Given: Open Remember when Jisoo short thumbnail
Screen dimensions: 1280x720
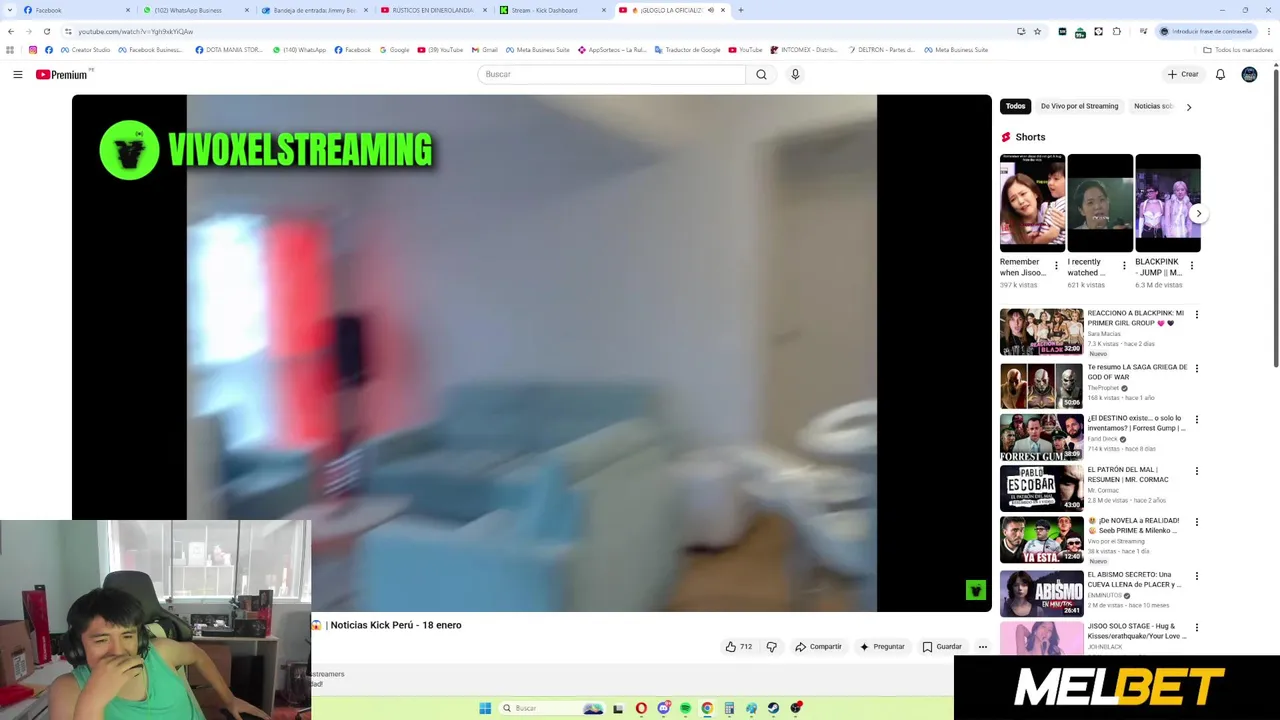Looking at the screenshot, I should [1032, 203].
